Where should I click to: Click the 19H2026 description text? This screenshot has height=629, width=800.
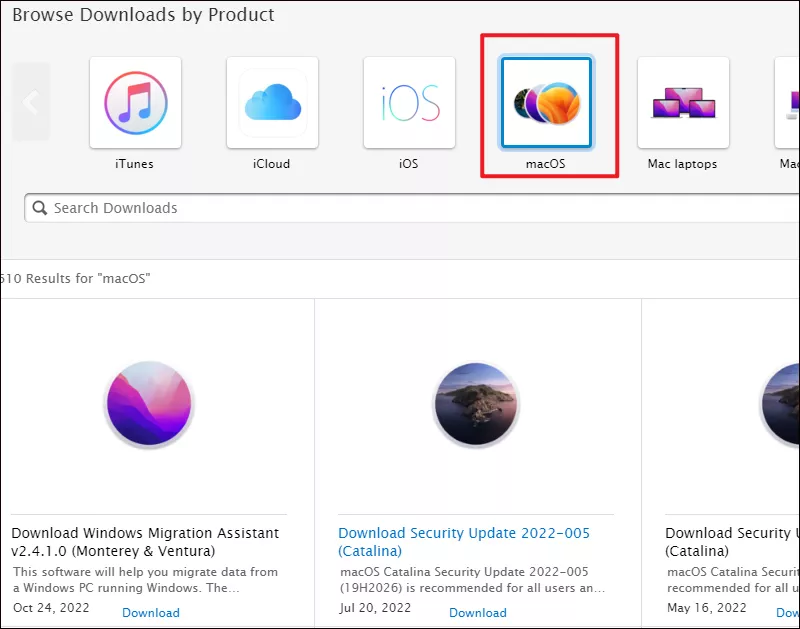click(472, 580)
